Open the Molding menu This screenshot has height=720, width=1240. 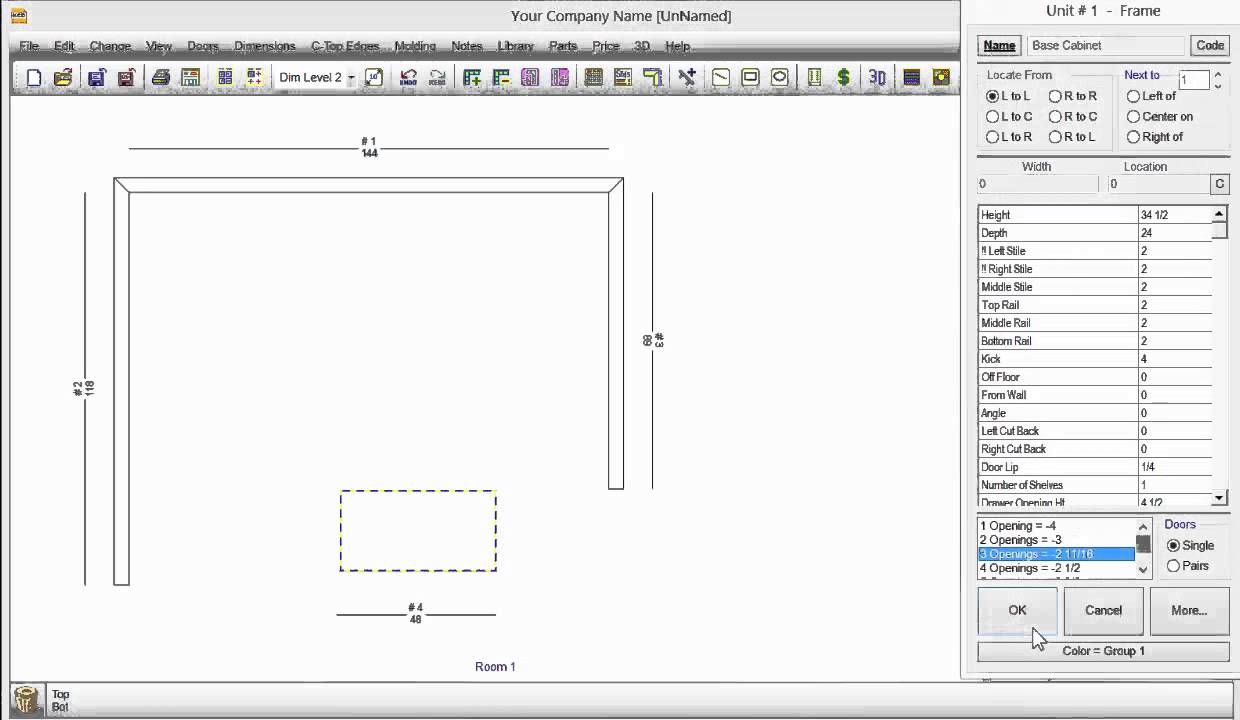pos(415,46)
